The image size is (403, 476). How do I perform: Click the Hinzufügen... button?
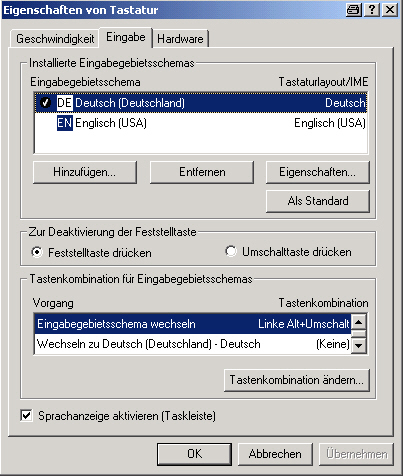point(85,172)
